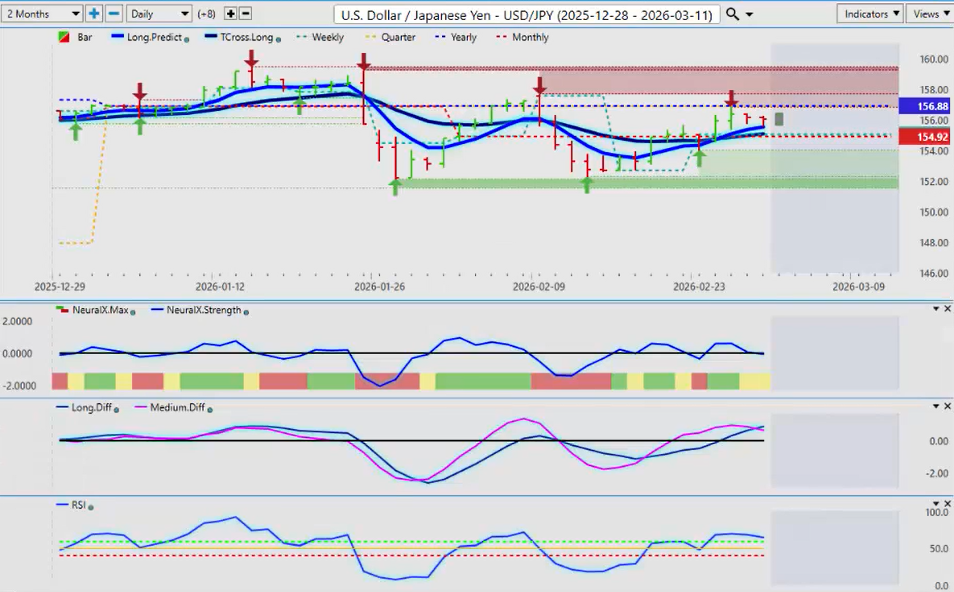Close the RSI indicator panel

point(947,504)
